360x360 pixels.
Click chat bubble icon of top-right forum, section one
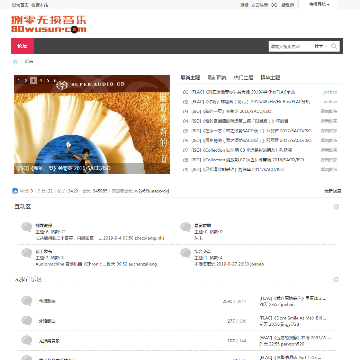pyautogui.click(x=186, y=227)
